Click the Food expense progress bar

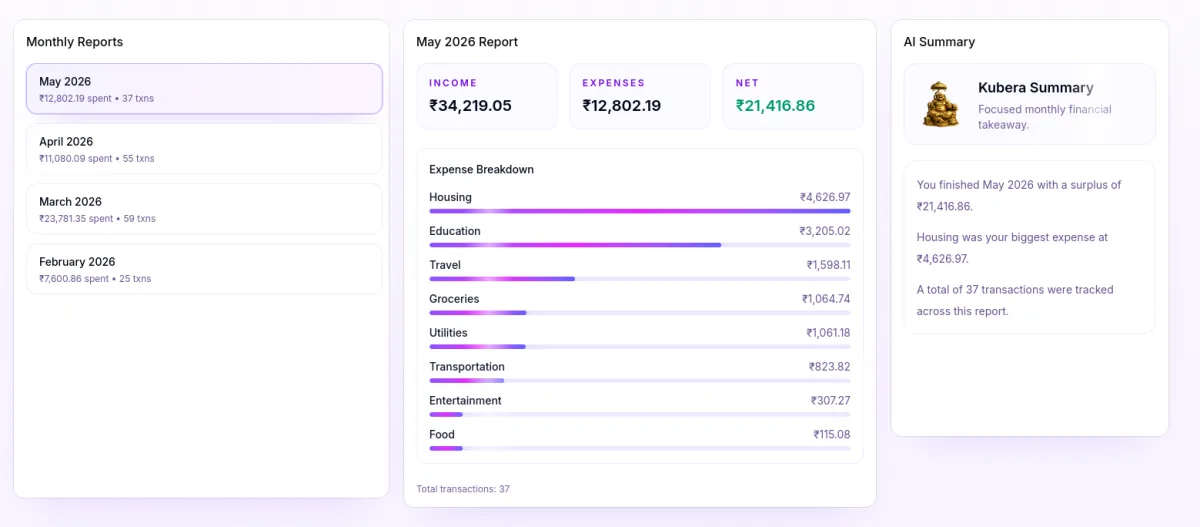(x=640, y=448)
